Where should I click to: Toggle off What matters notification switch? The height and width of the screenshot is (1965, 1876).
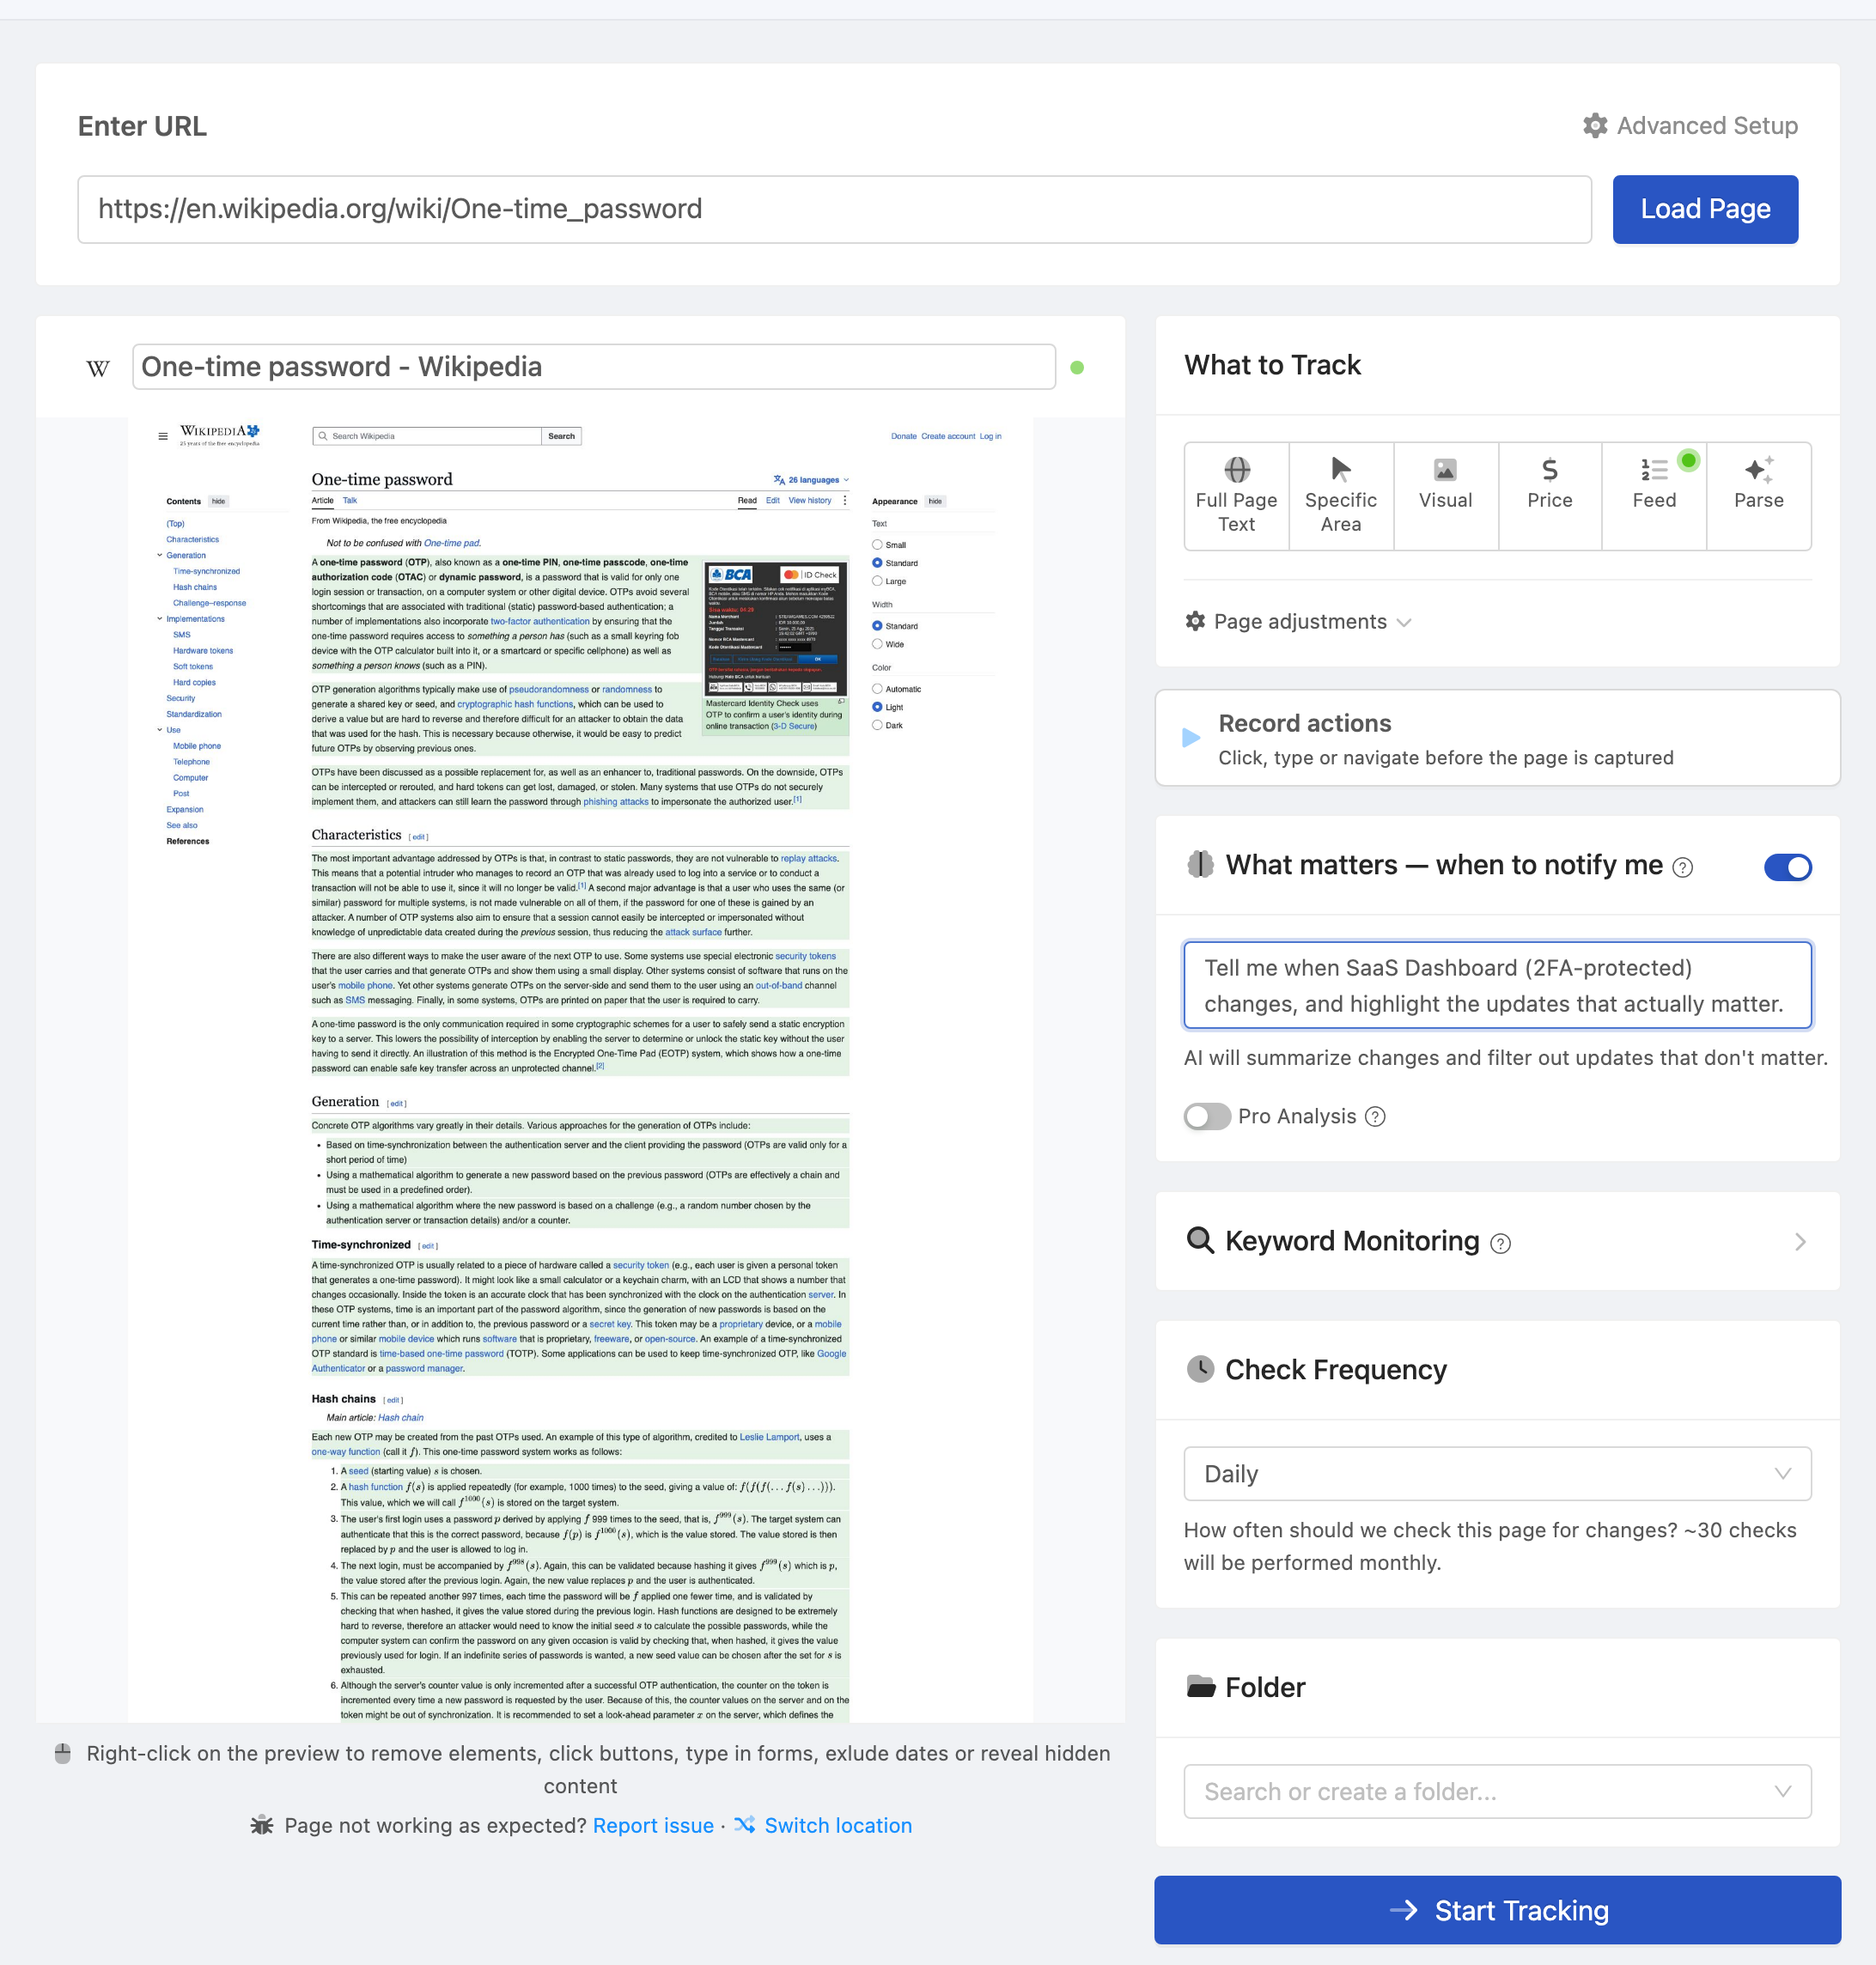(x=1787, y=867)
